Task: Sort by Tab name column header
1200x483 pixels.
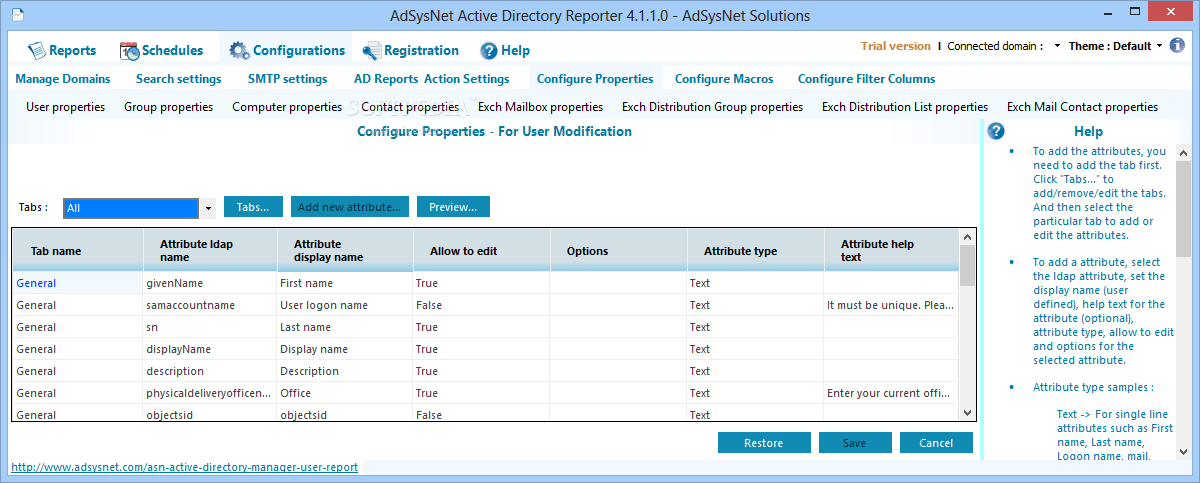Action: [77, 251]
